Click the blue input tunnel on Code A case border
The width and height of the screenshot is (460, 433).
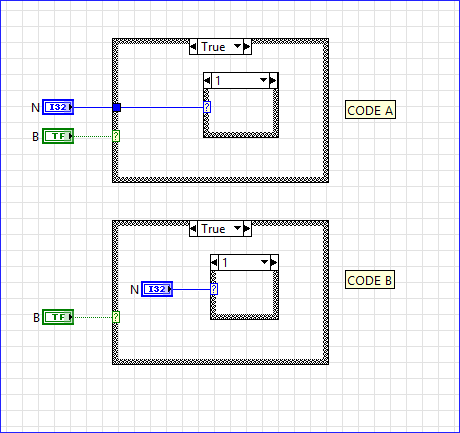click(x=117, y=107)
